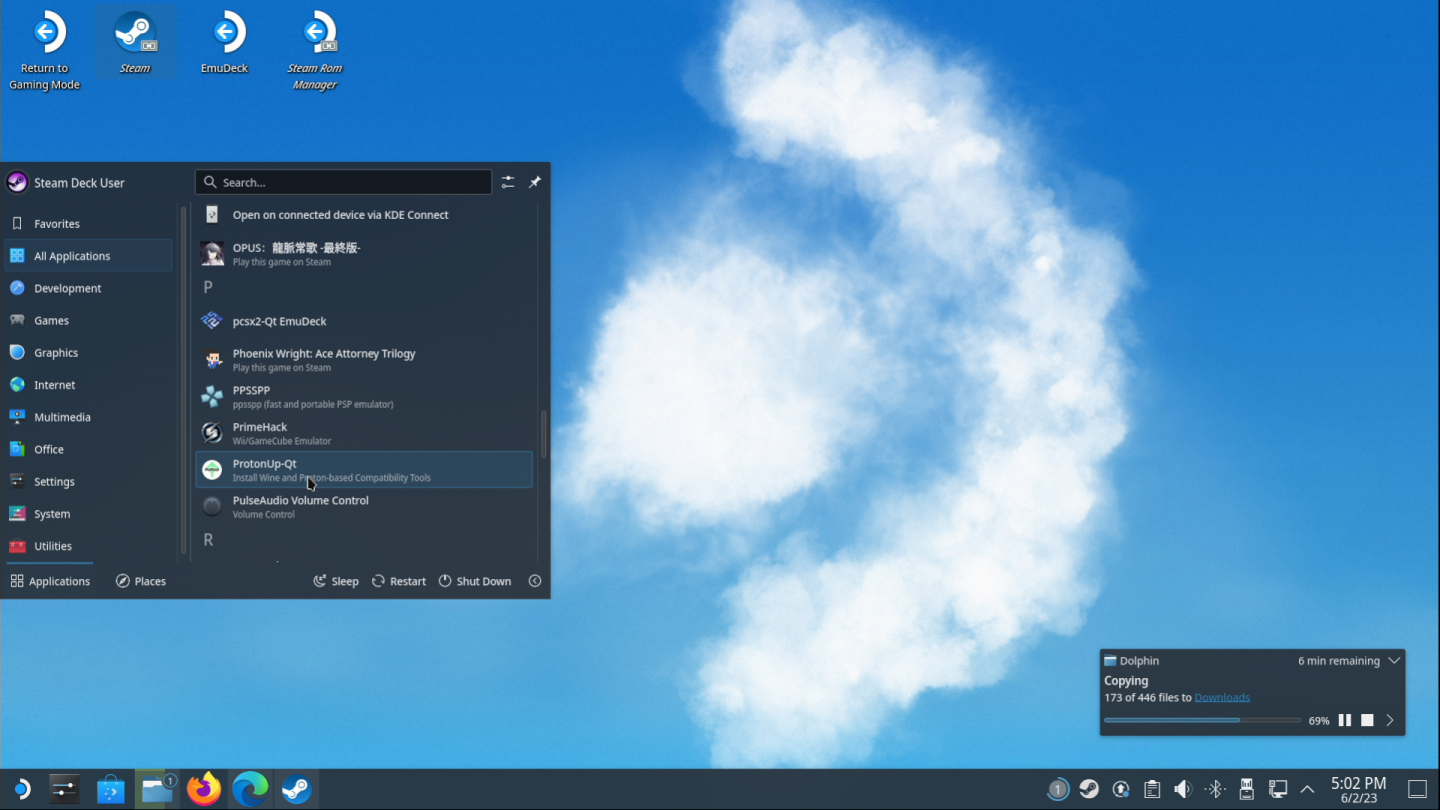Click the Steam system tray icon

(x=1089, y=790)
